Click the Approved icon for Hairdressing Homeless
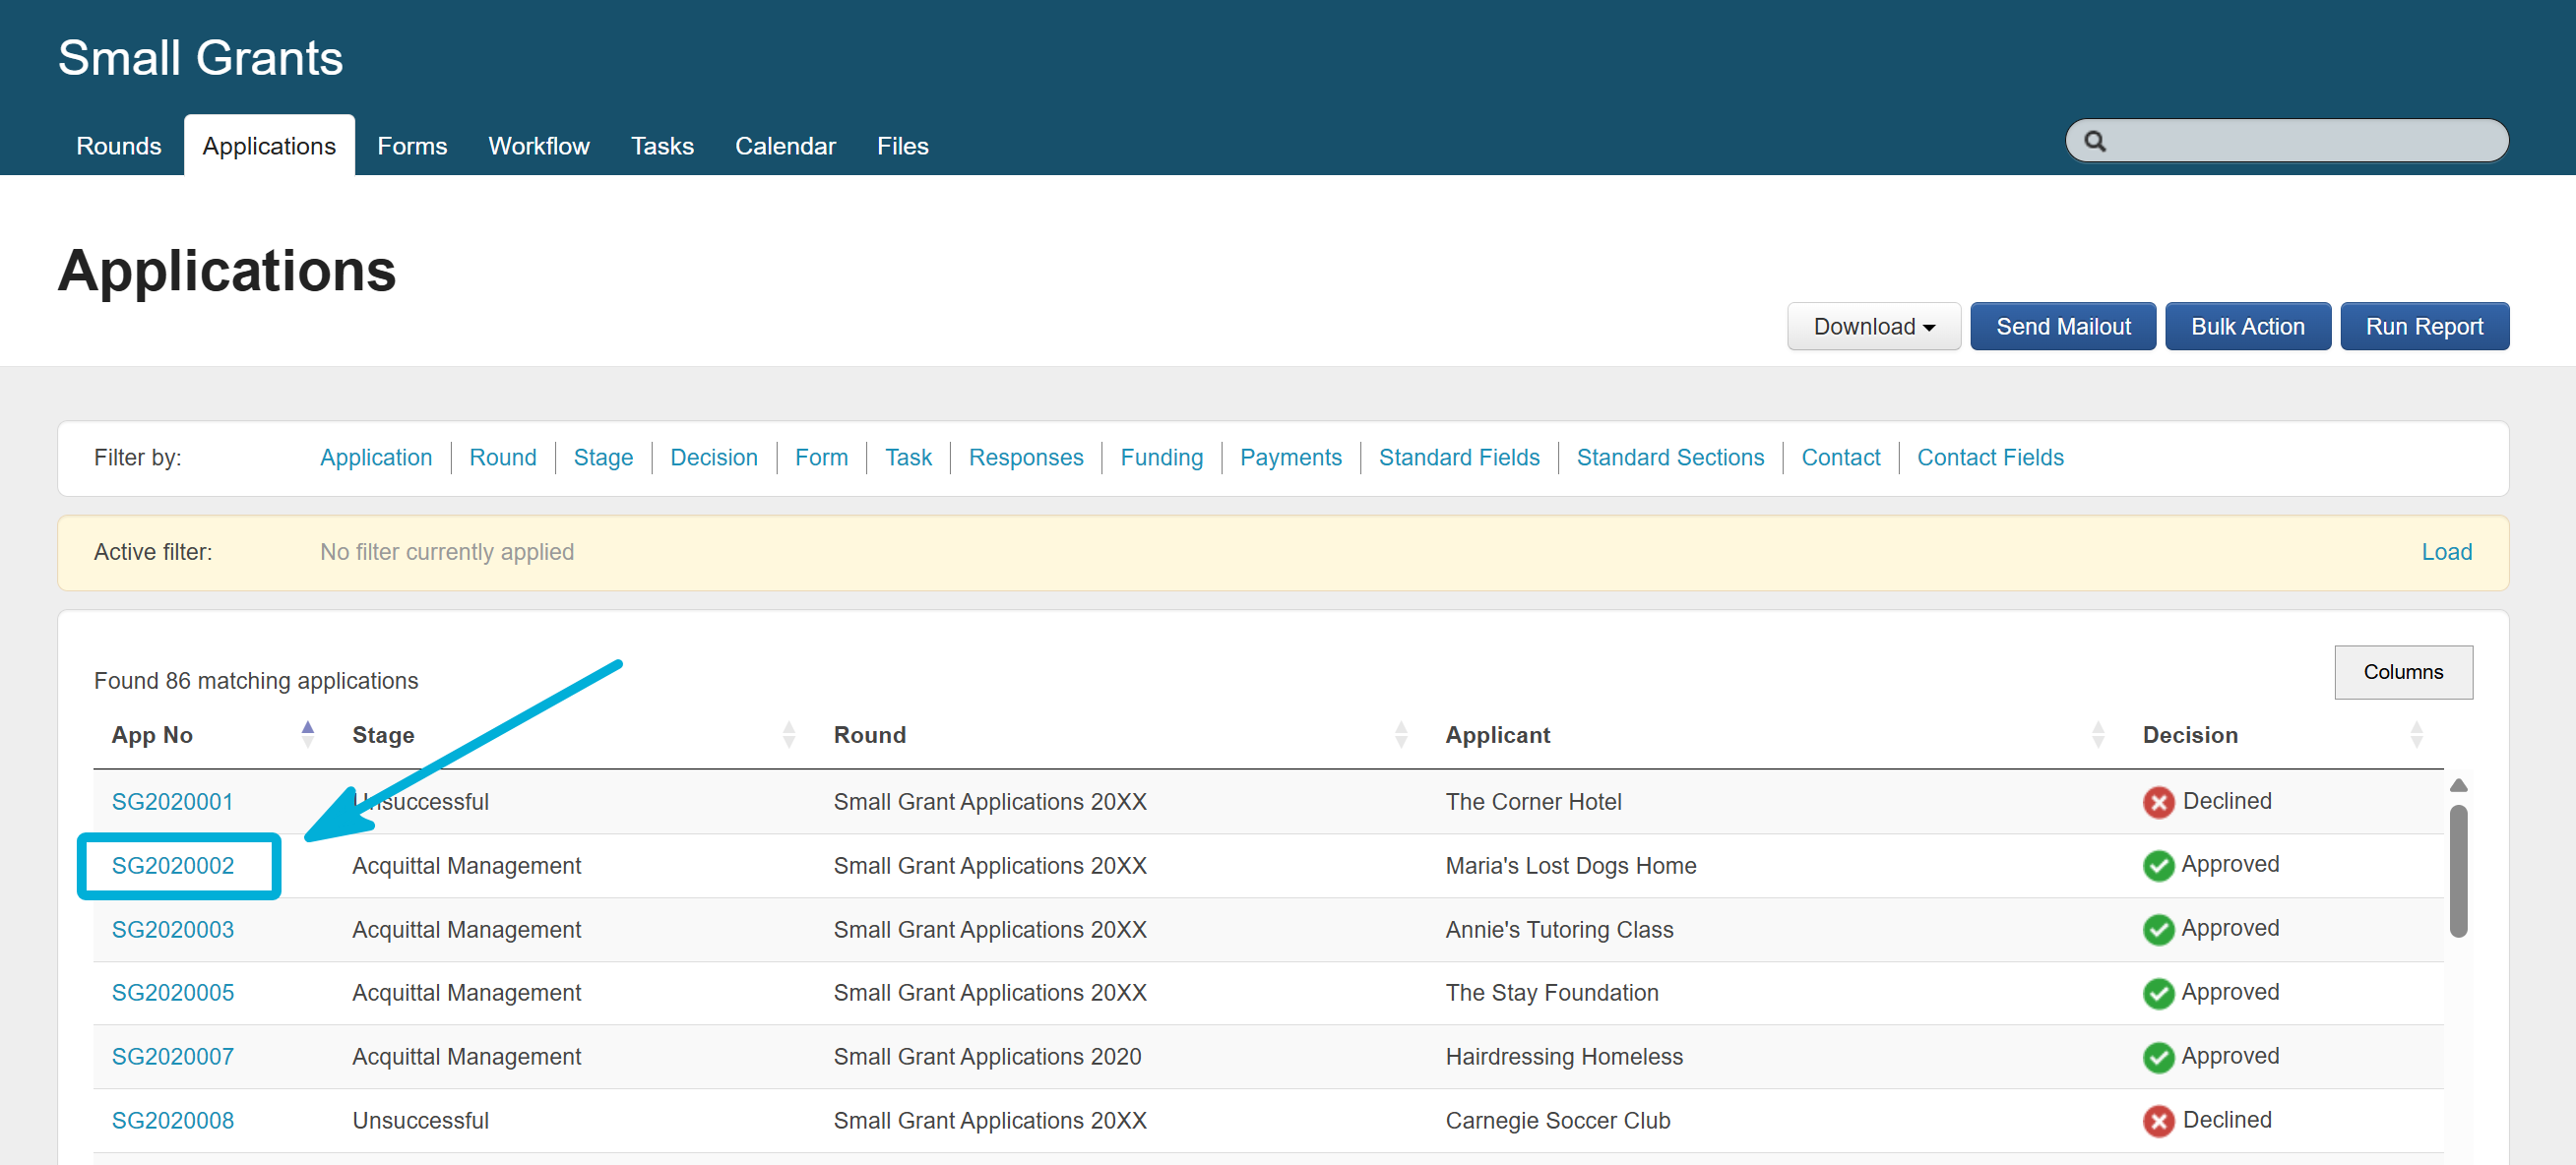The width and height of the screenshot is (2576, 1165). point(2158,1057)
